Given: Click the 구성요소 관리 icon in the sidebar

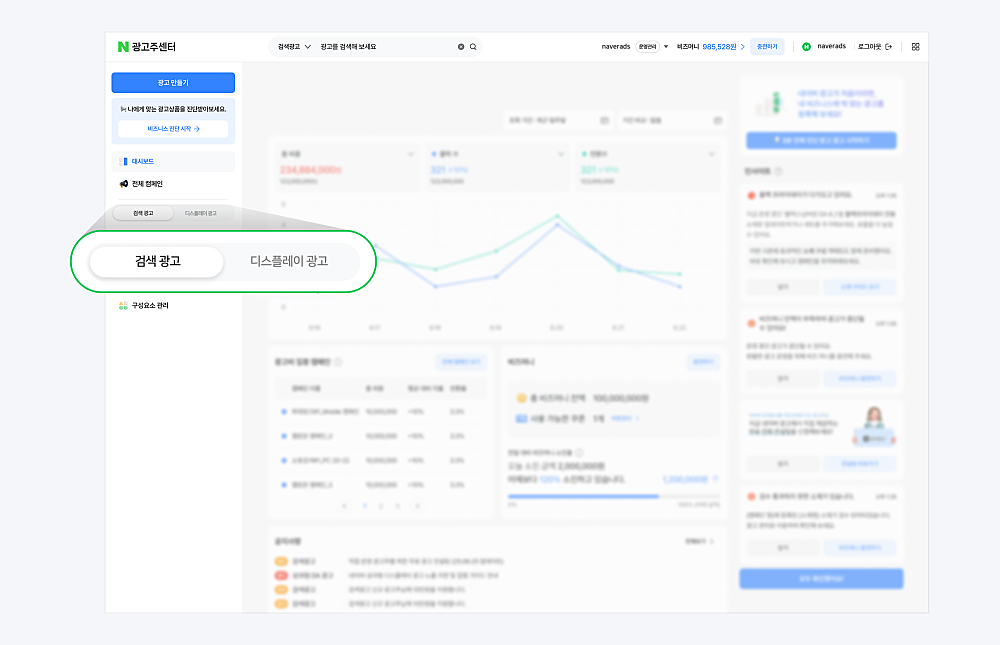Looking at the screenshot, I should click(123, 306).
